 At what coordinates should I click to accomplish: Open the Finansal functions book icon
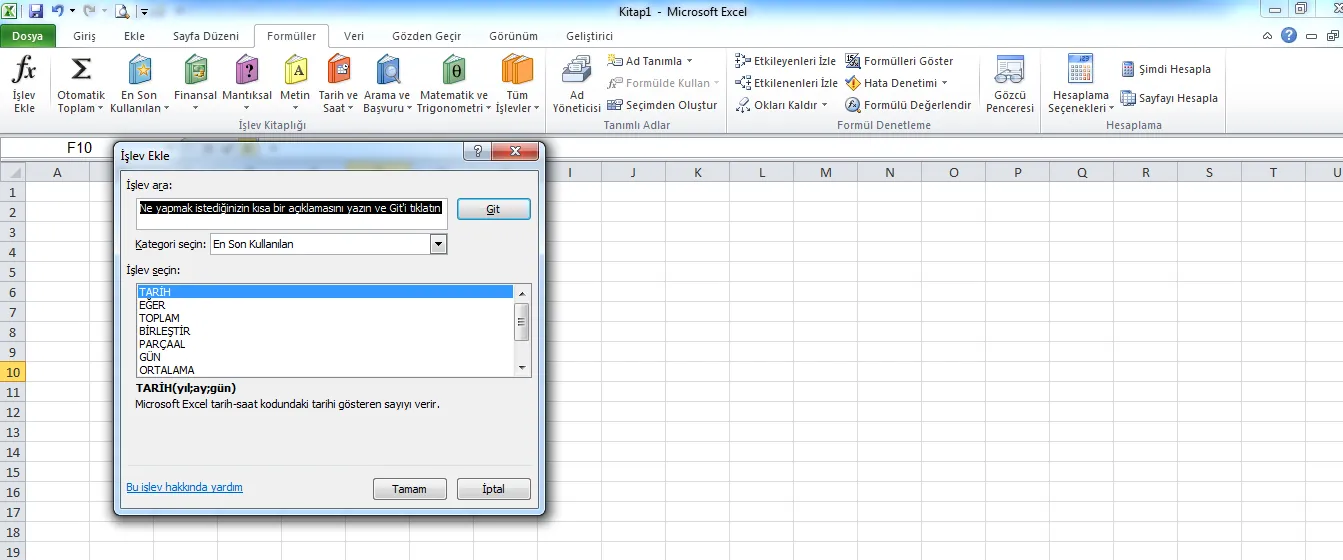(x=195, y=72)
